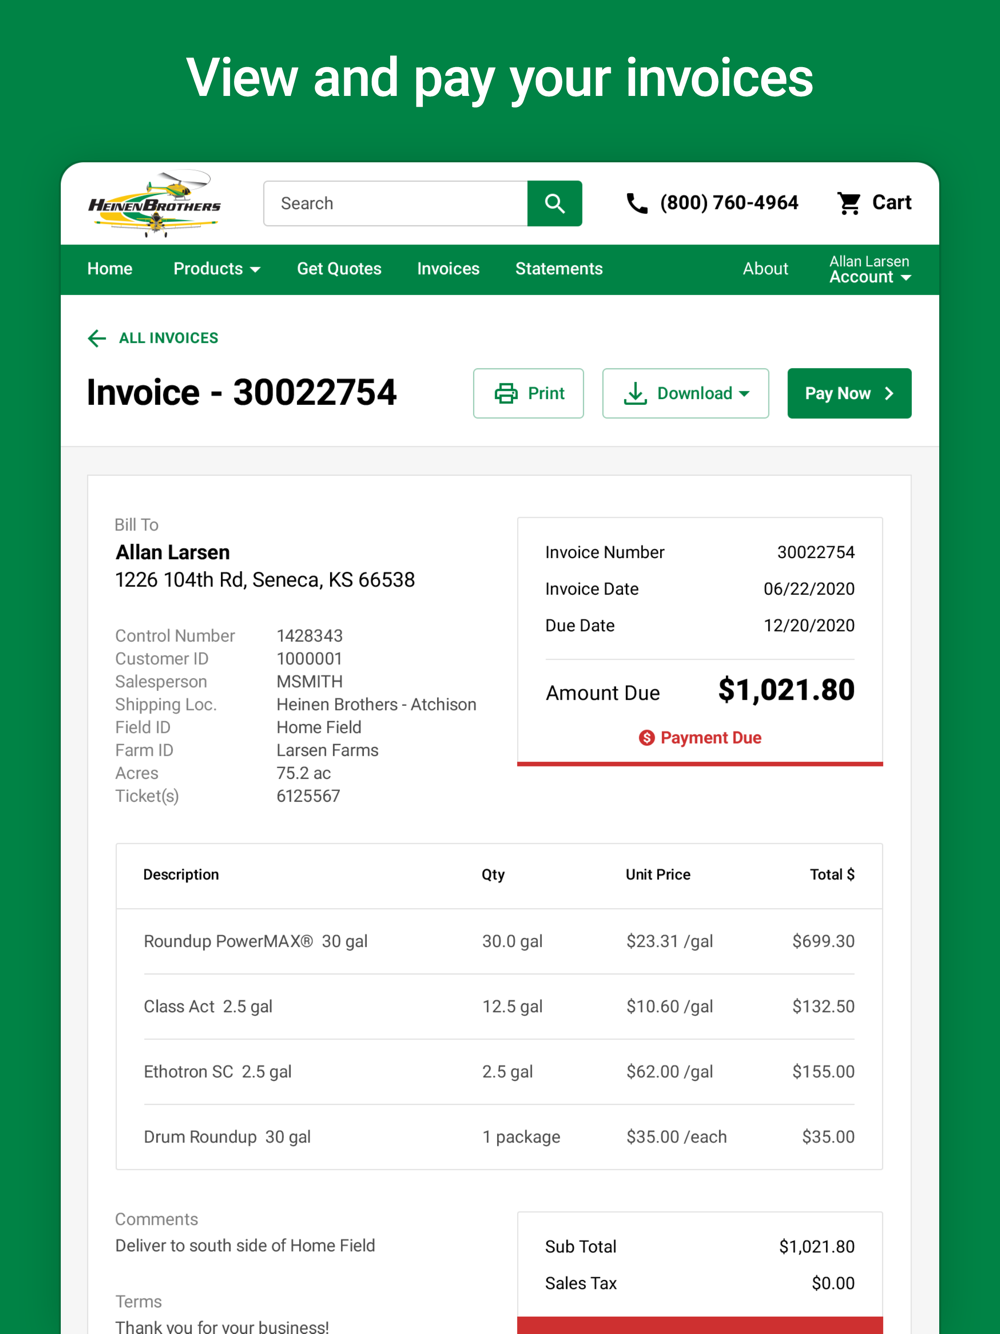The width and height of the screenshot is (1000, 1334).
Task: Click the Drum Roundup 30 gal description
Action: [227, 1137]
